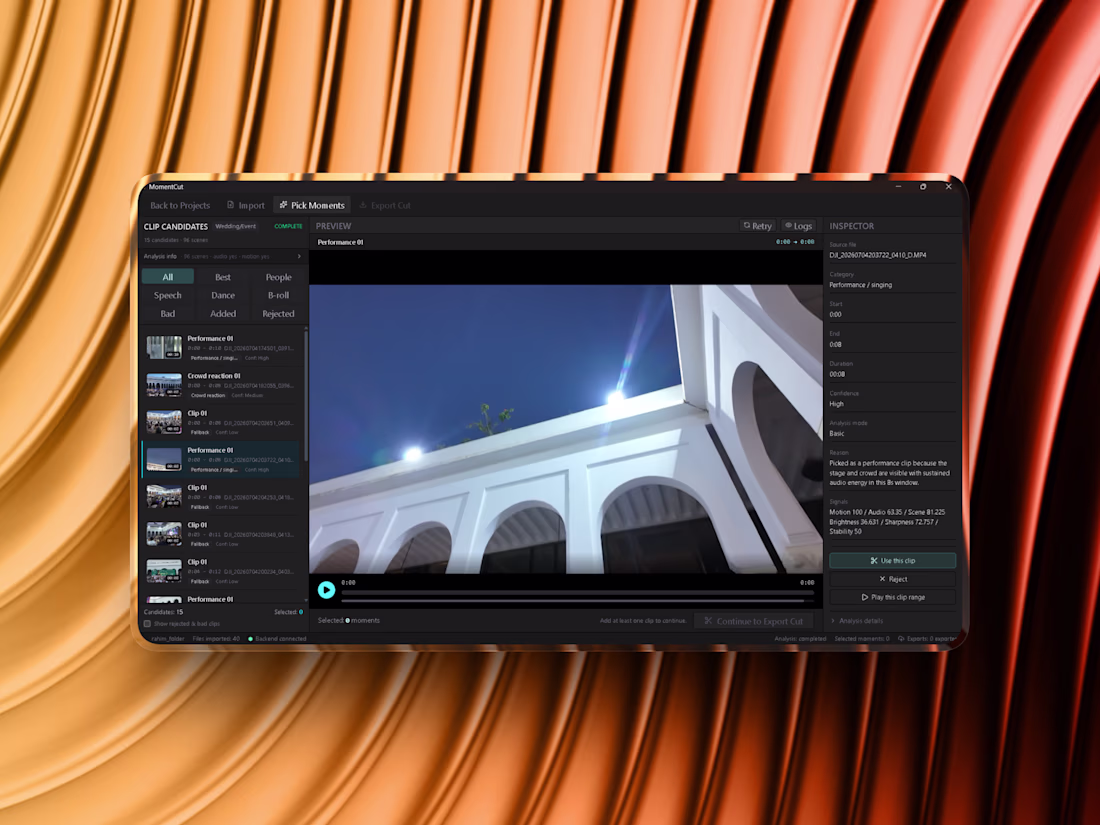This screenshot has width=1100, height=825.
Task: Click Use this clip
Action: (892, 561)
